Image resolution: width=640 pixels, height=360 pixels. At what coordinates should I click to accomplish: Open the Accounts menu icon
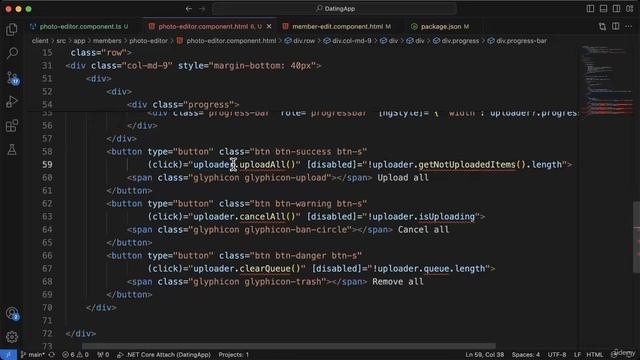click(x=12, y=313)
